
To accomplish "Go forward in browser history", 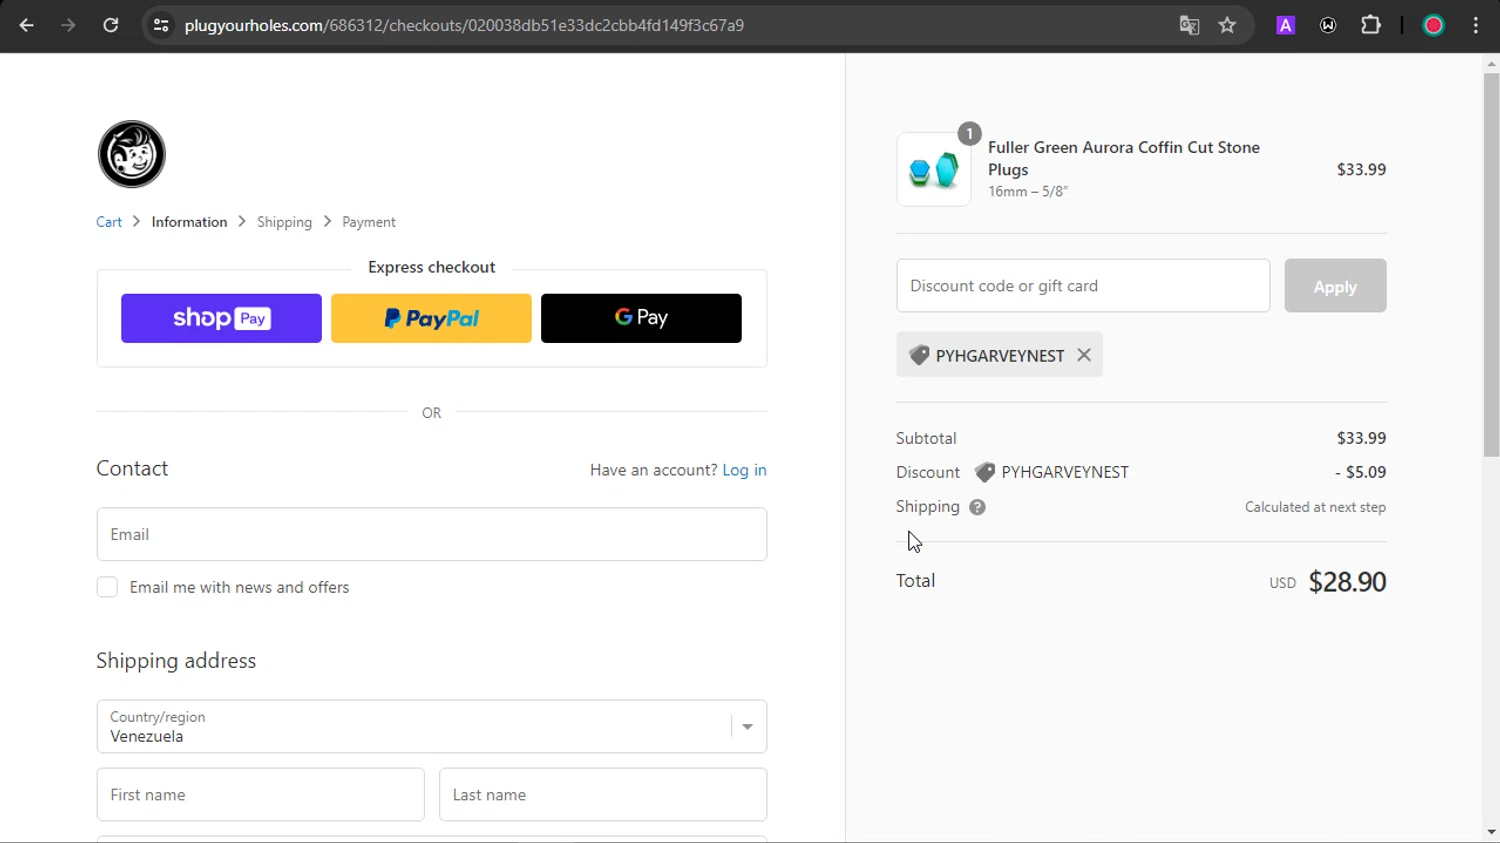I will point(68,25).
